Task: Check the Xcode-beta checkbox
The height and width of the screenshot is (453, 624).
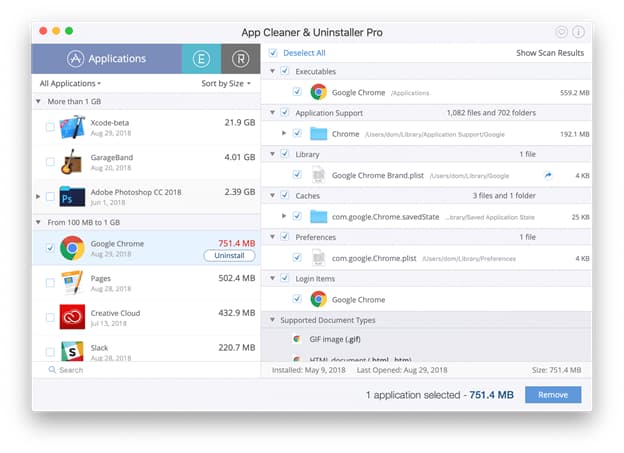Action: 50,127
